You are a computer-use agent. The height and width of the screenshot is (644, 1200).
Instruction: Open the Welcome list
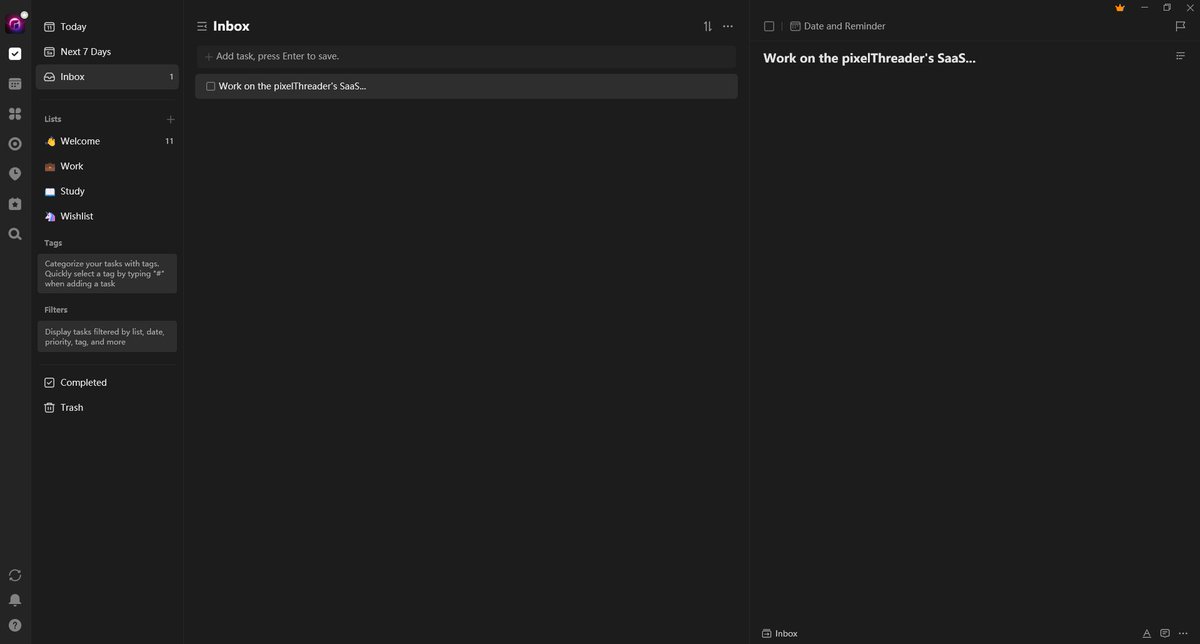pos(107,141)
